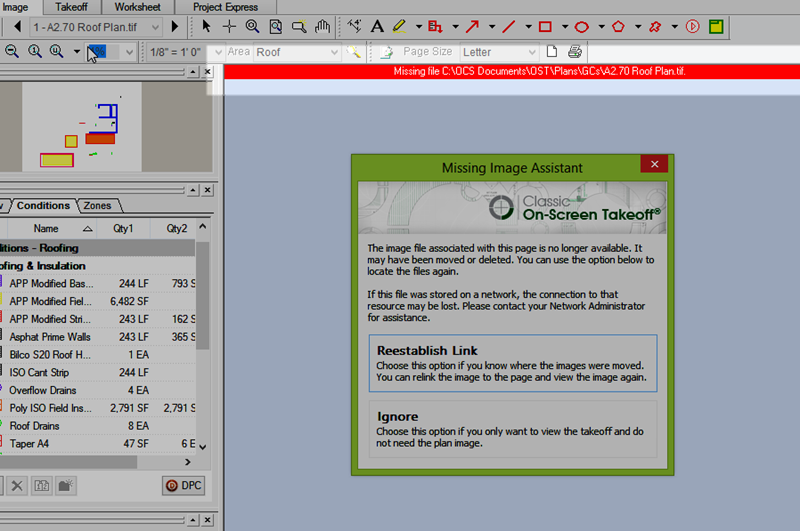Select the red cloud annotation tool
This screenshot has width=800, height=531.
(655, 27)
